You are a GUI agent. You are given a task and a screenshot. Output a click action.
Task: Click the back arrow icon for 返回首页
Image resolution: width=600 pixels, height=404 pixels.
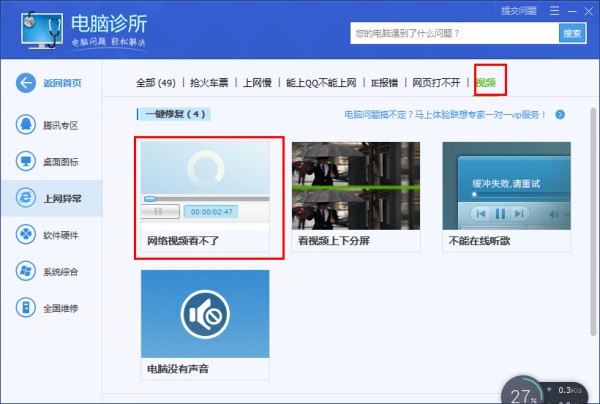point(26,83)
